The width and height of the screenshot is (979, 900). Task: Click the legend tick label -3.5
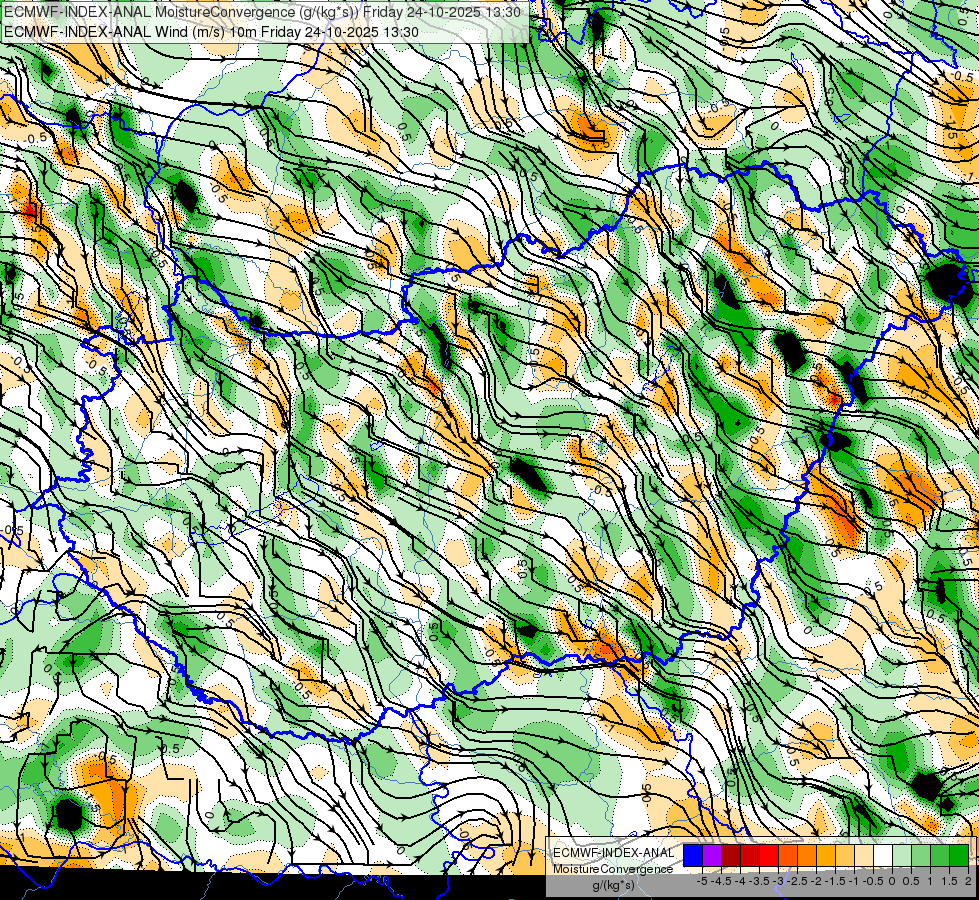759,881
